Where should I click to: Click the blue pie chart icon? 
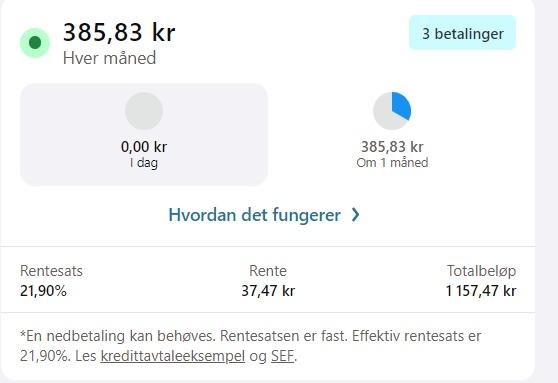392,111
